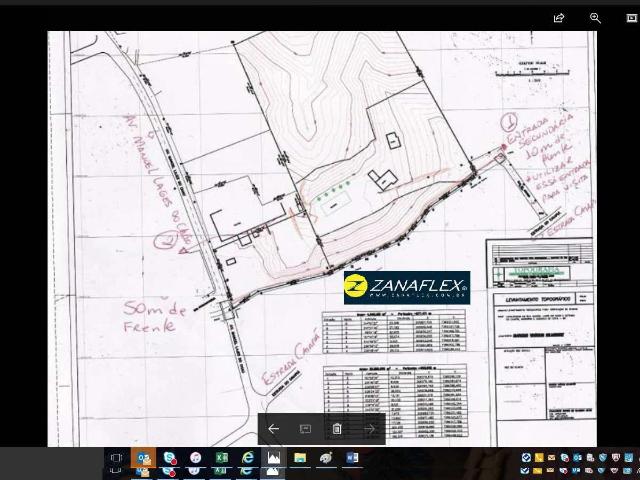Image resolution: width=640 pixels, height=480 pixels.
Task: Open the filmstrip icon in the bottom overlay
Action: pyautogui.click(x=305, y=429)
